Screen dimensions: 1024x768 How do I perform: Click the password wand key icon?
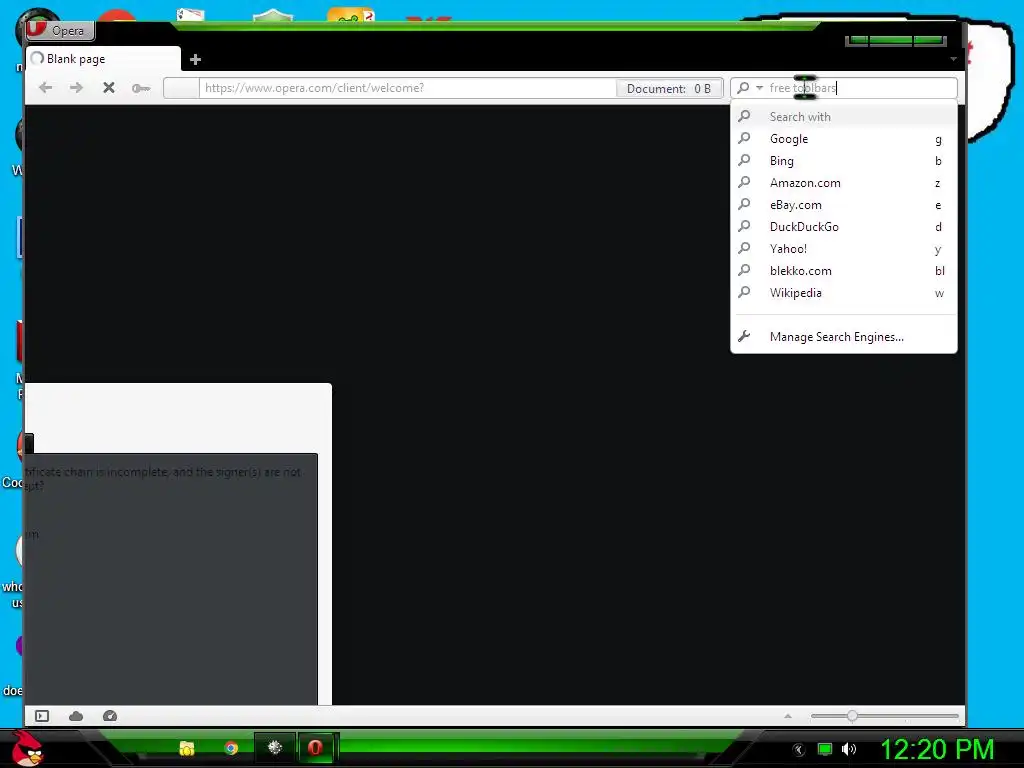pos(141,88)
